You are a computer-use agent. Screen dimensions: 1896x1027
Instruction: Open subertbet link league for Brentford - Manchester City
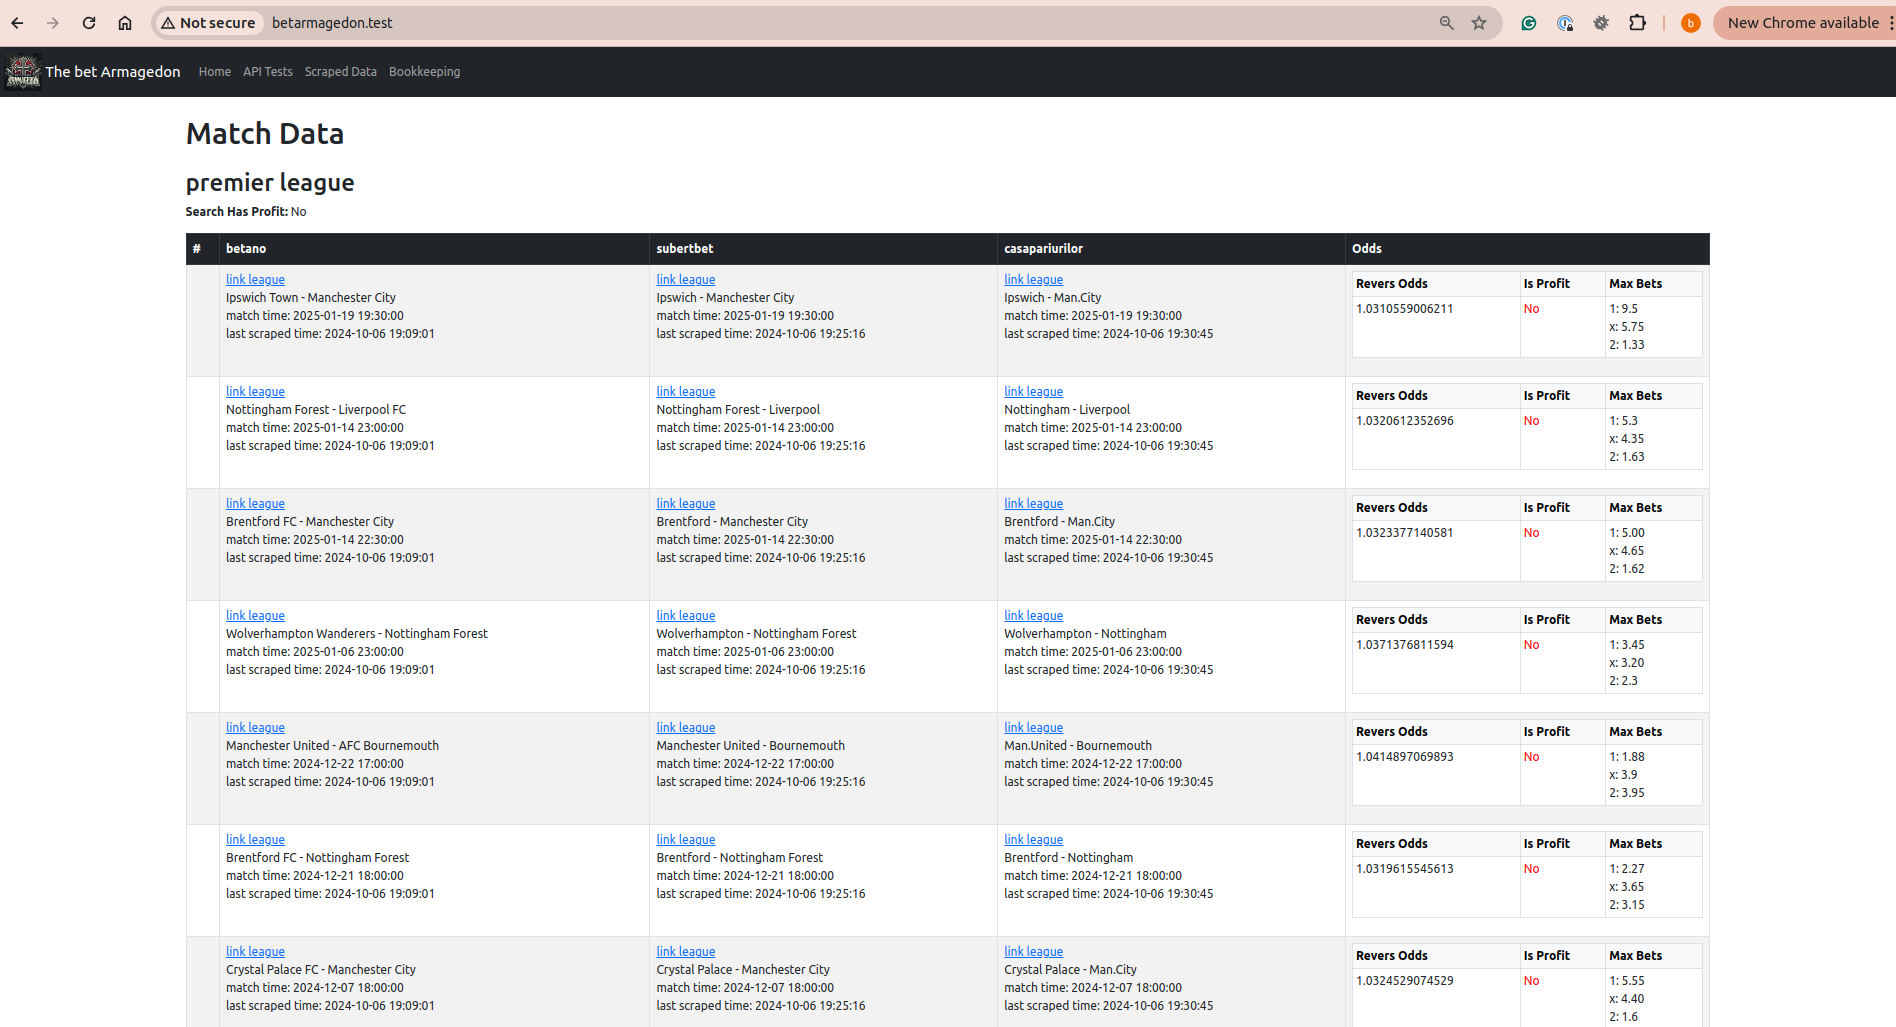[686, 504]
